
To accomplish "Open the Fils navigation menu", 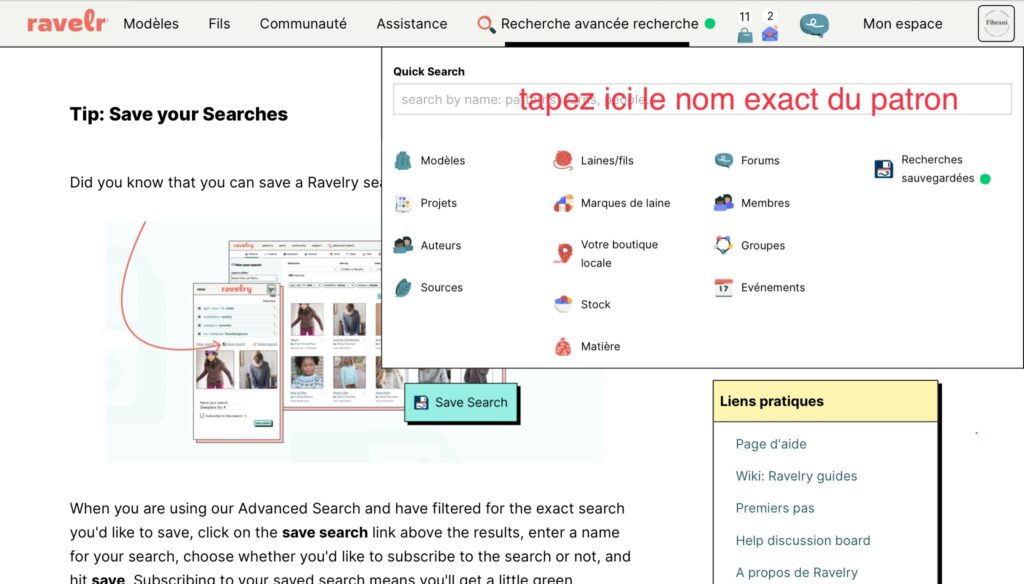I will tap(219, 24).
